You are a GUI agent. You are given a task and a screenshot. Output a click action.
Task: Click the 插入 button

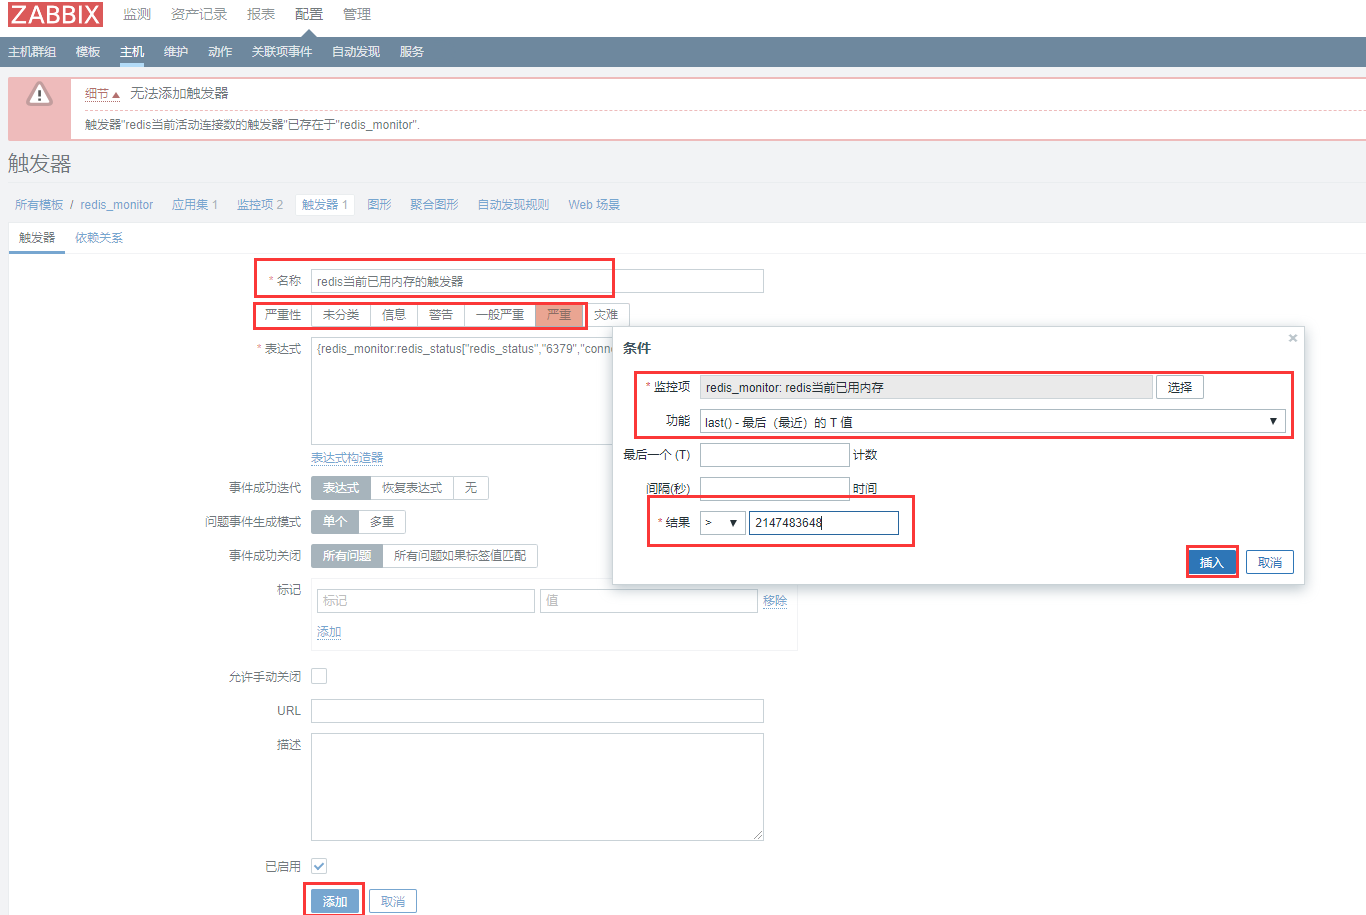[x=1212, y=562]
